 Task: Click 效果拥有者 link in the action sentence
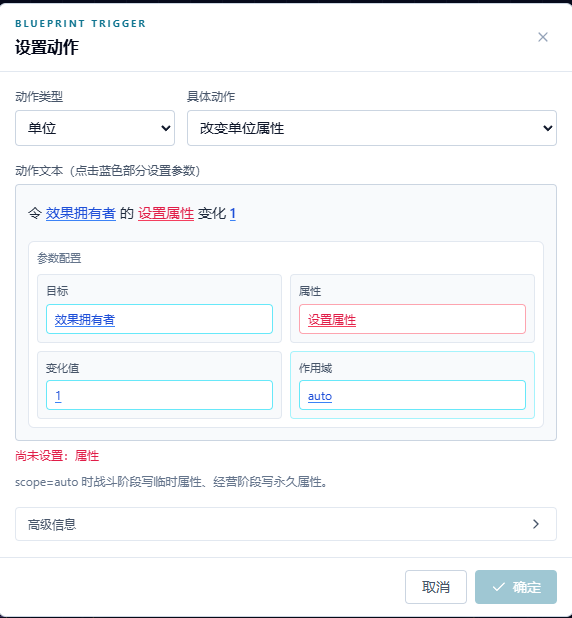click(81, 213)
